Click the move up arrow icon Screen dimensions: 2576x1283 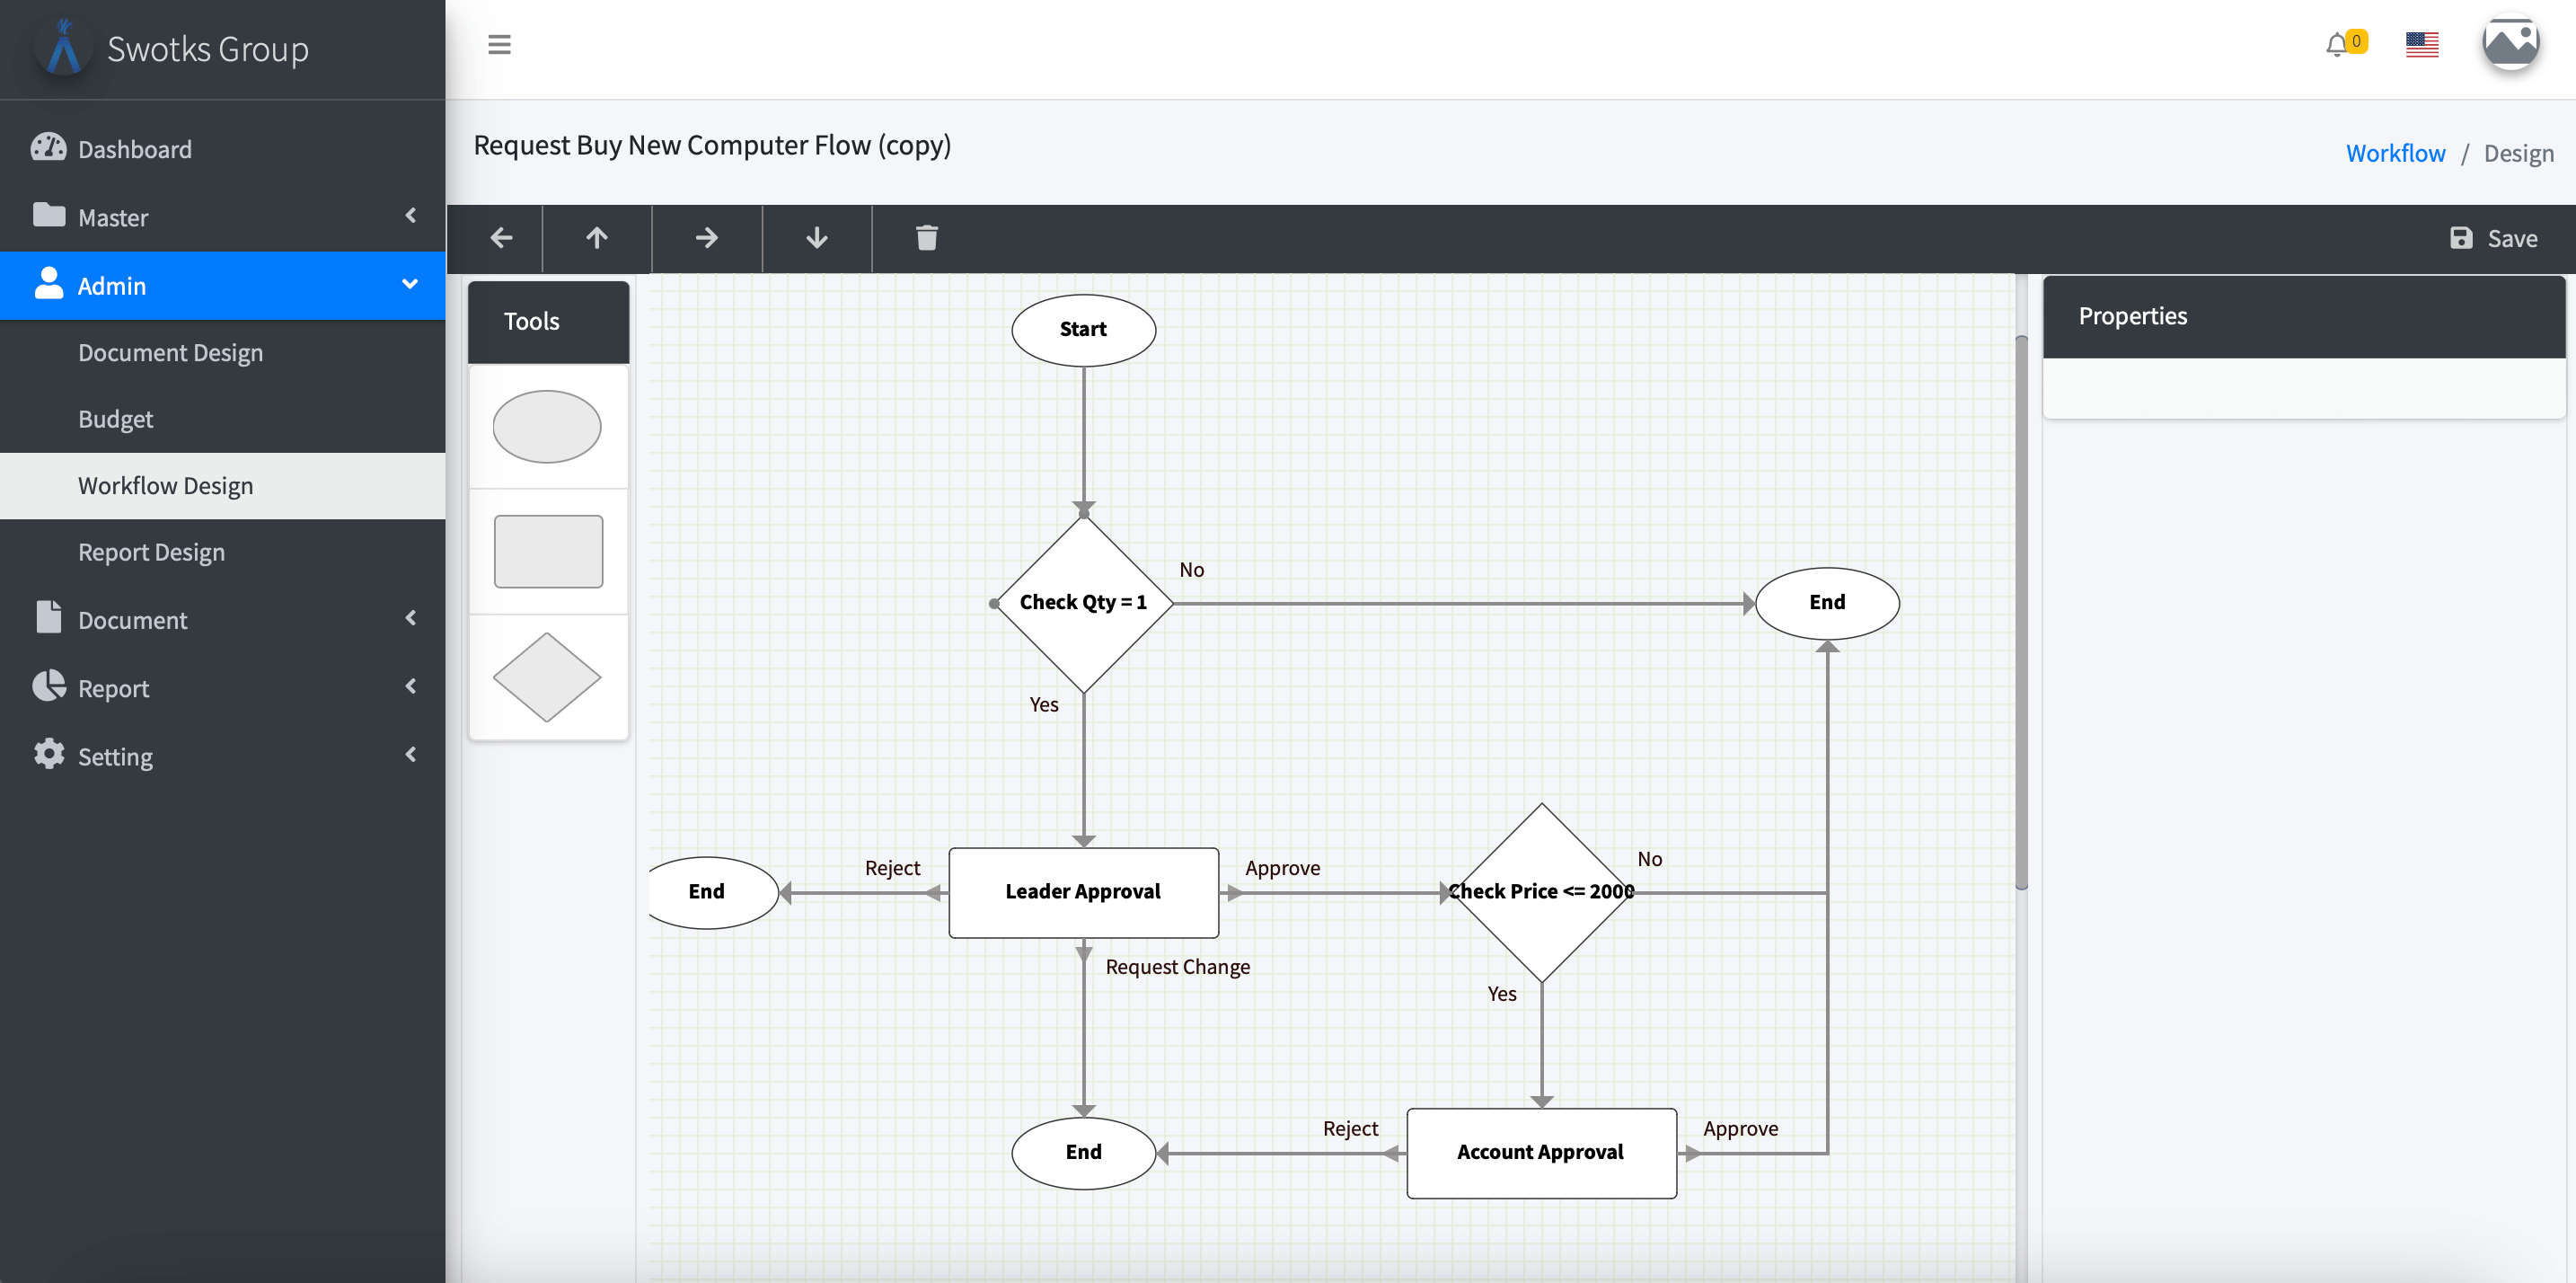click(x=597, y=238)
